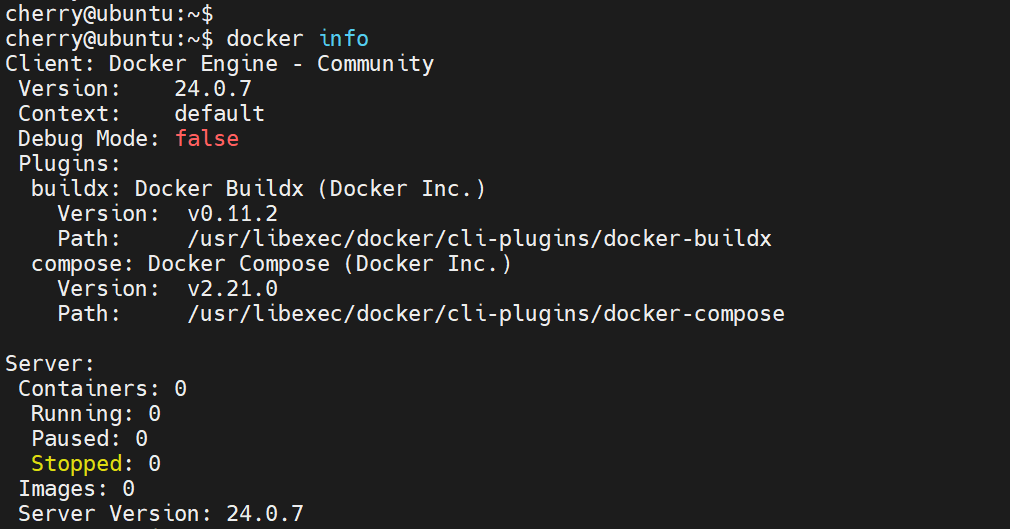Click the 'Images: 0' line
The image size is (1010, 529).
pos(76,489)
